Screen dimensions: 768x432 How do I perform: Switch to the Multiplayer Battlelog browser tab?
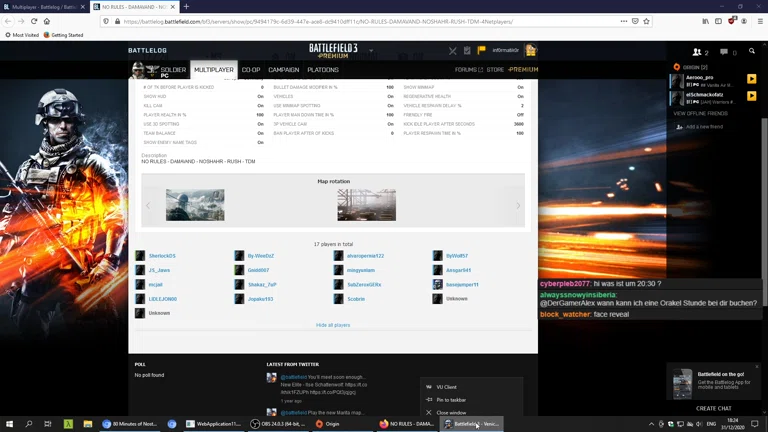pos(42,7)
